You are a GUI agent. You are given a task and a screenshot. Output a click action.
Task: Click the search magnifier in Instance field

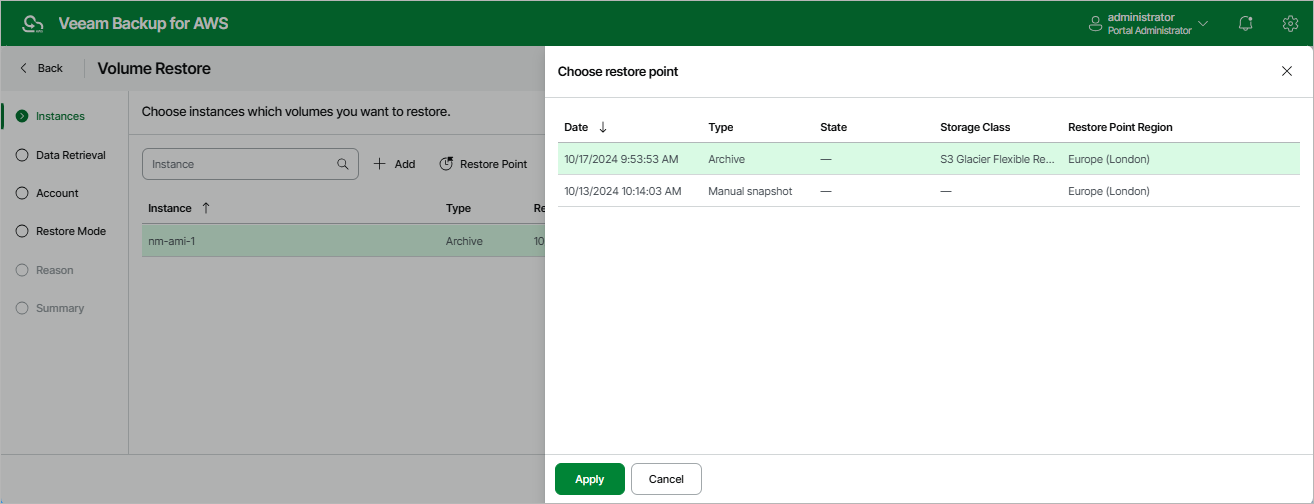[343, 164]
